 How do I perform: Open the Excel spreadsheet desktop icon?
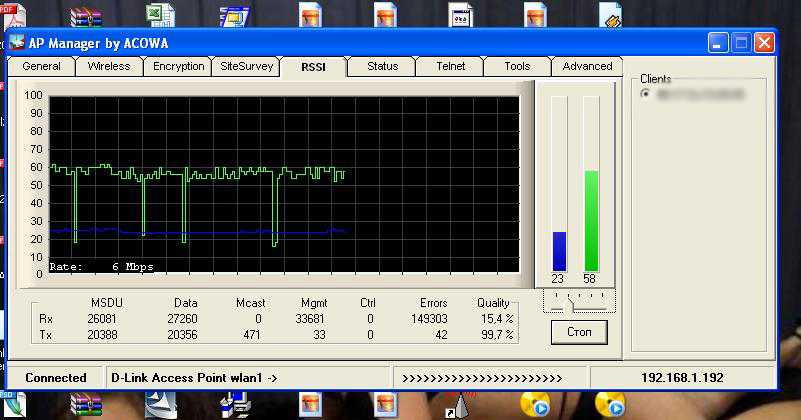tap(156, 14)
